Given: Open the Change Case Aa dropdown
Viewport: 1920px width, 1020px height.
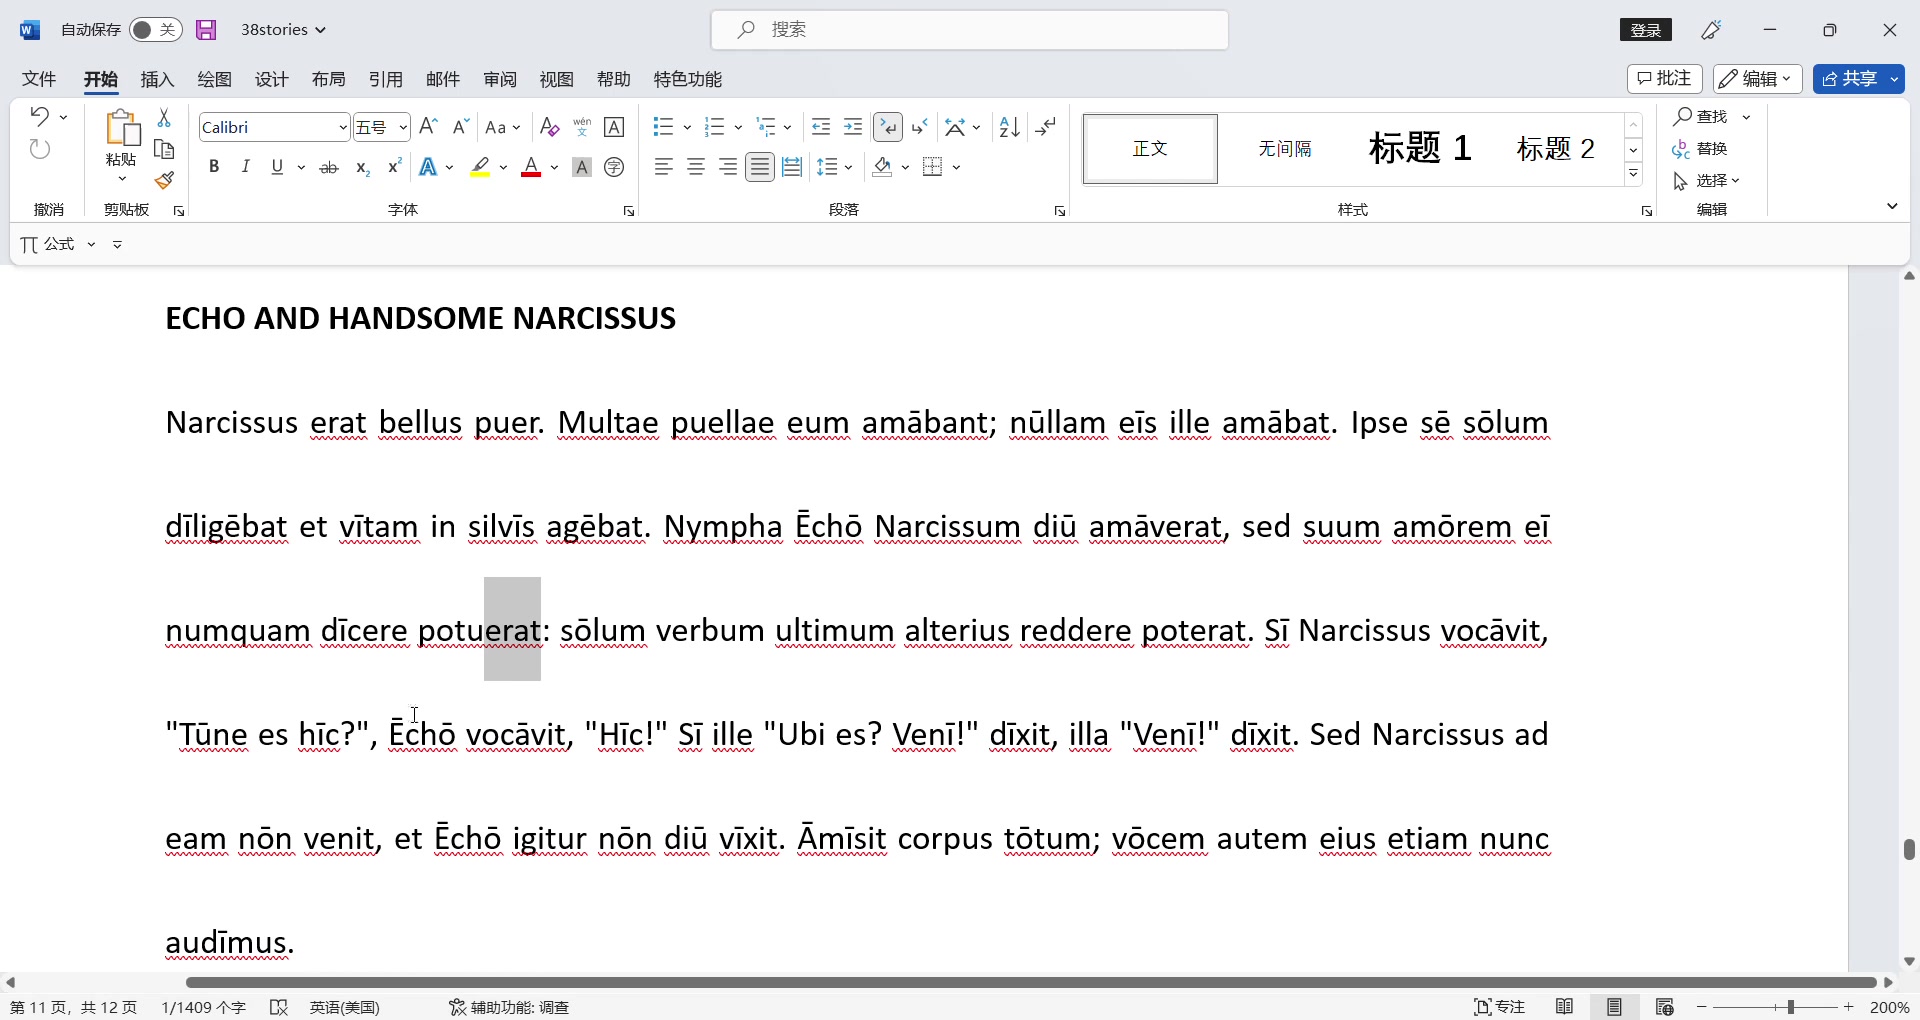Looking at the screenshot, I should click(503, 127).
